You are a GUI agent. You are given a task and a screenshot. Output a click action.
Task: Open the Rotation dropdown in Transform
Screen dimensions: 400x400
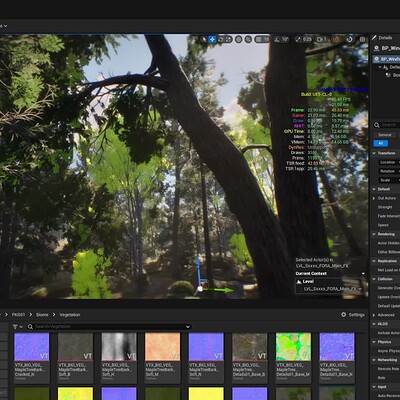point(389,171)
